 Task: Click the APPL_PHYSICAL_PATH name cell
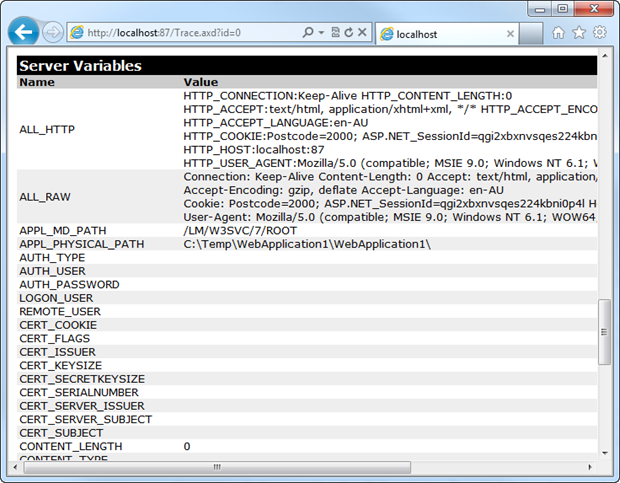(x=82, y=244)
